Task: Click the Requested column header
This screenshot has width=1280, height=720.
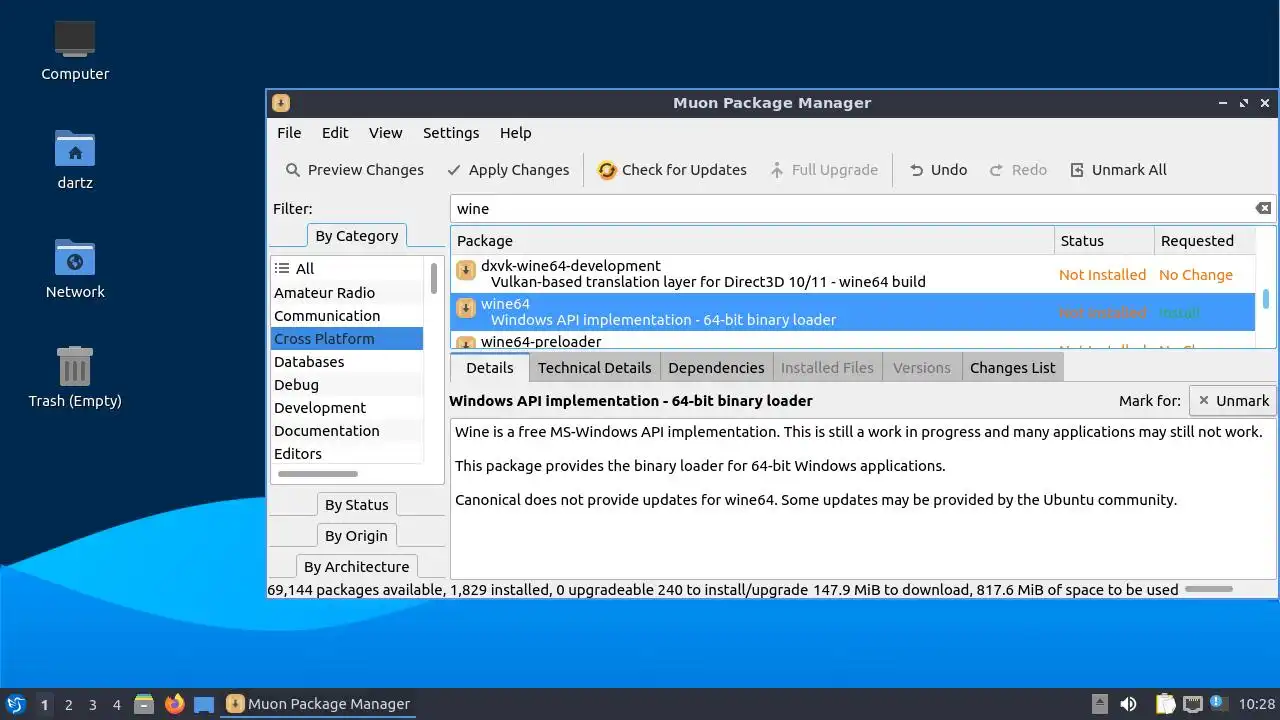Action: pyautogui.click(x=1204, y=241)
